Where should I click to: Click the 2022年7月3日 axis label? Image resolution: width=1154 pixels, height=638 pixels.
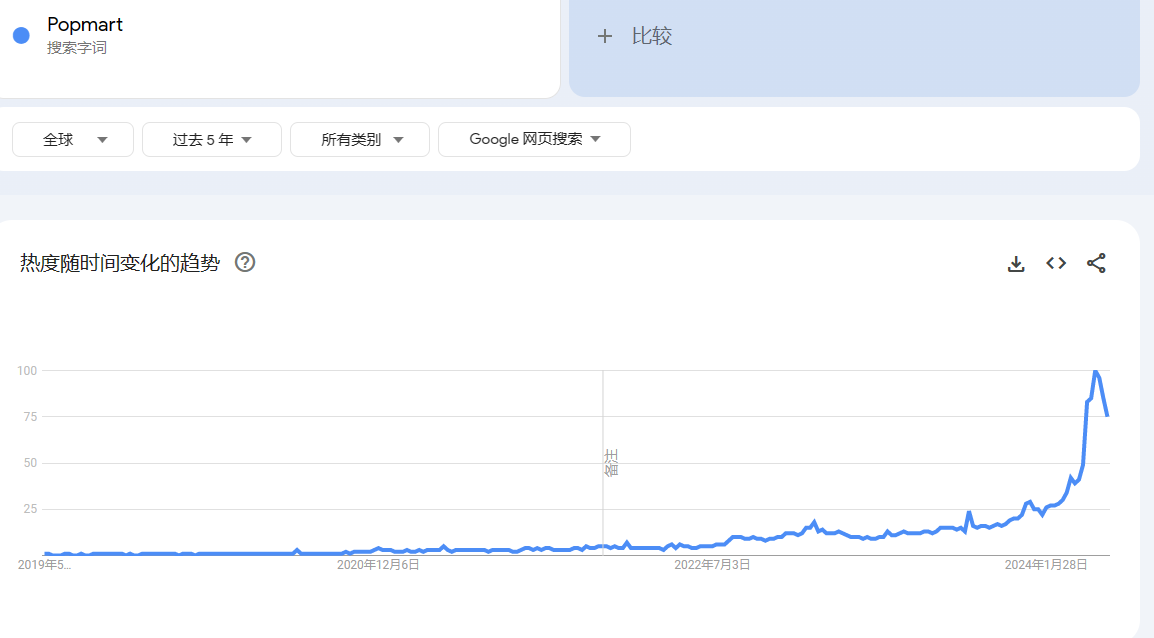(x=712, y=565)
